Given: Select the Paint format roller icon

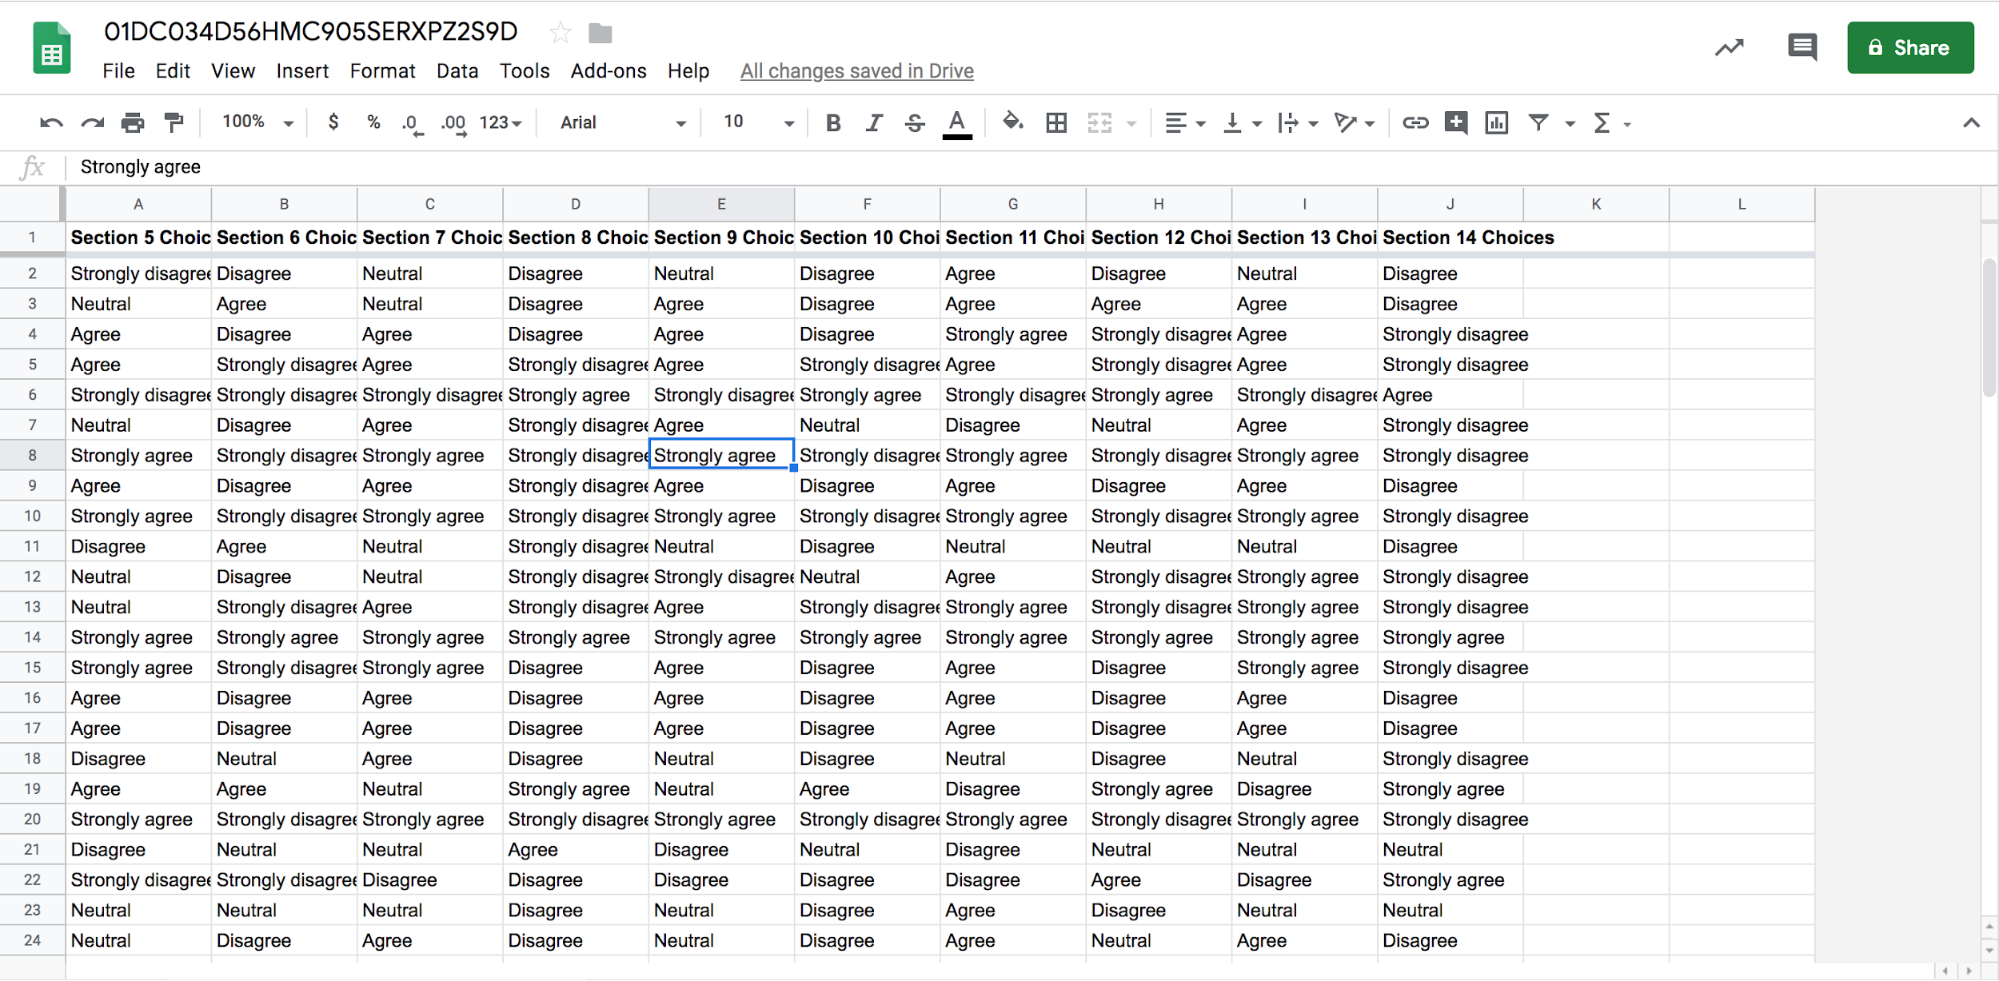Looking at the screenshot, I should point(174,123).
